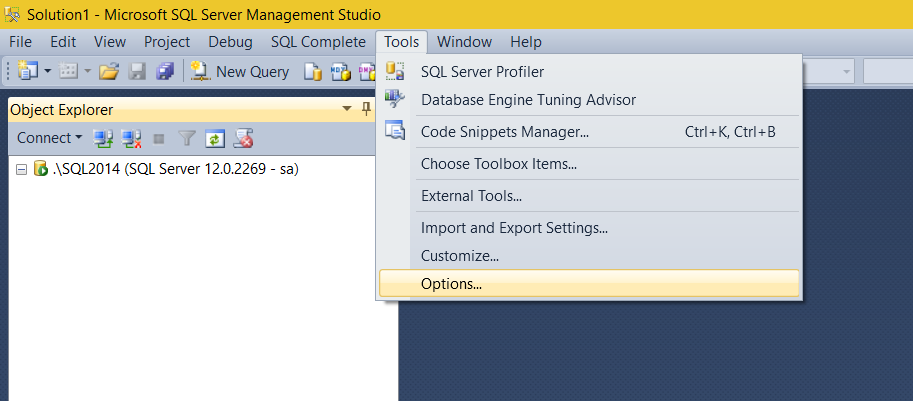Screen dimensions: 913x401
Task: Toggle the Object Explorer auto-hide pin
Action: pos(366,109)
